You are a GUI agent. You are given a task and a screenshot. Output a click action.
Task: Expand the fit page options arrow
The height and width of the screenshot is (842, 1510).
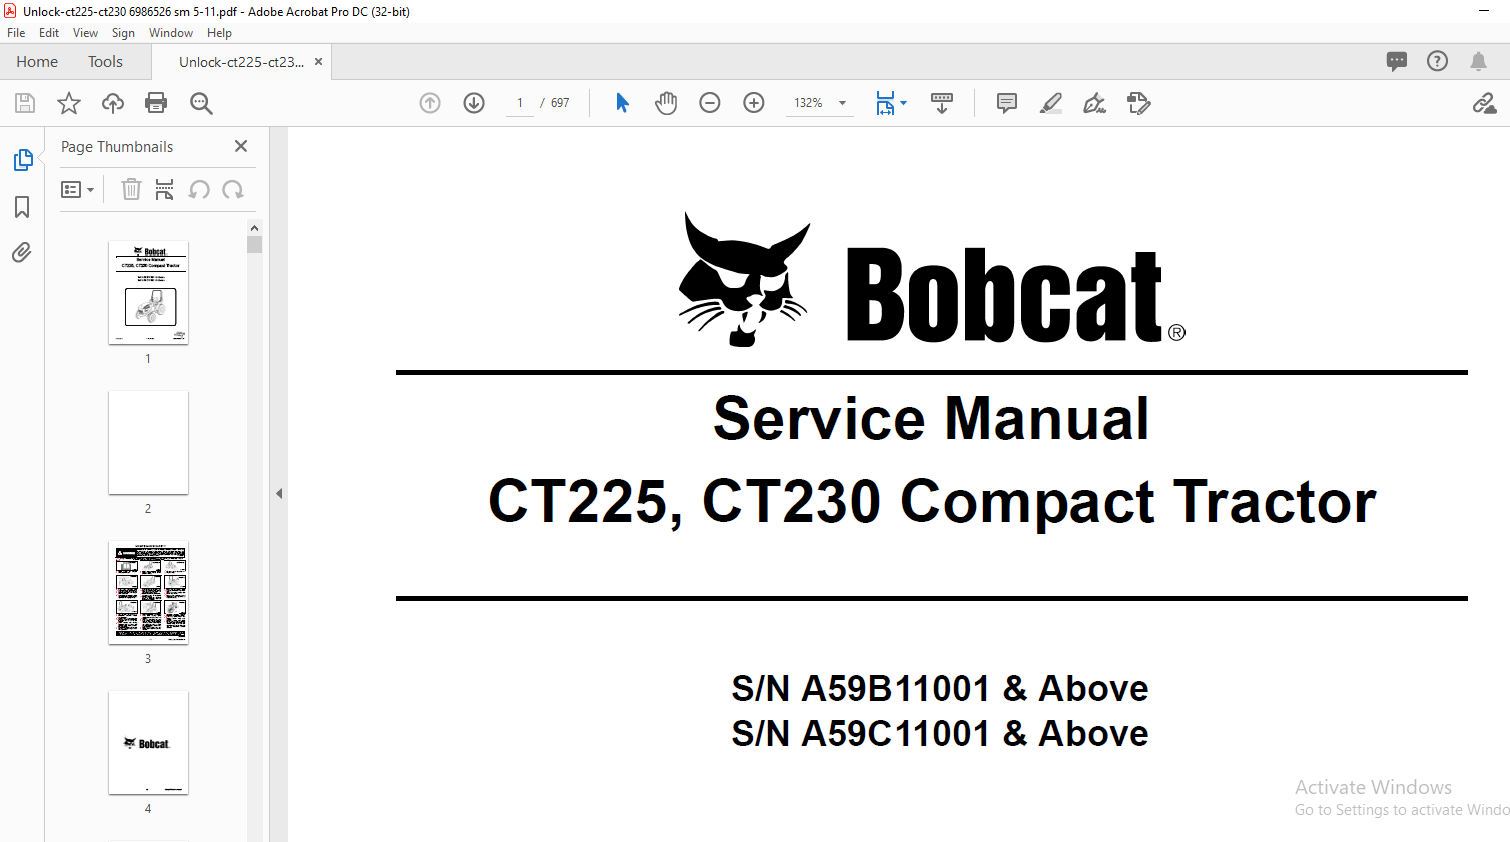pyautogui.click(x=903, y=103)
